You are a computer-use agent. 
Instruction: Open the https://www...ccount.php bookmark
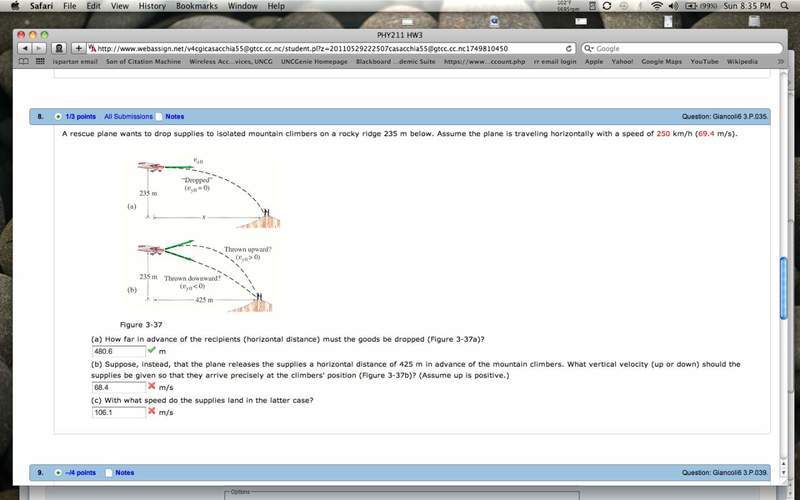tap(484, 62)
